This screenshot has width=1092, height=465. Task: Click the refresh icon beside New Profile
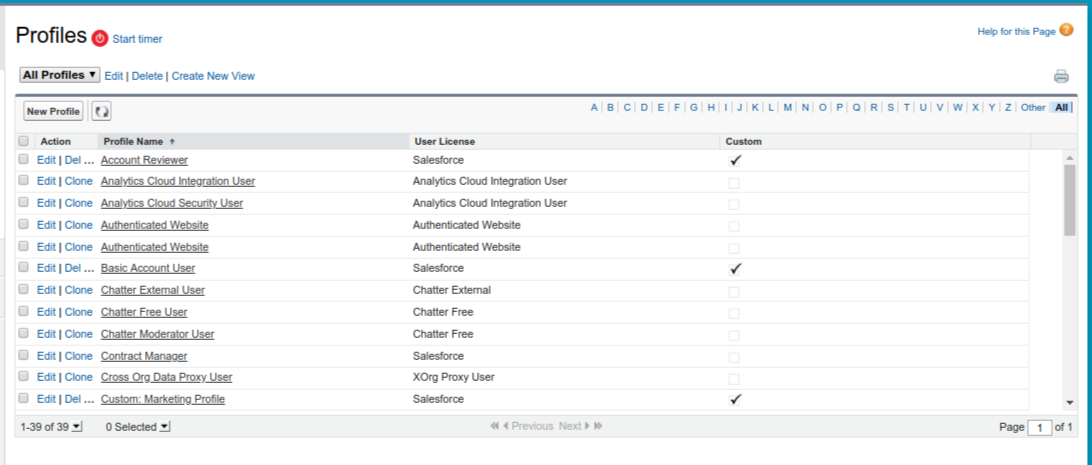(x=101, y=111)
